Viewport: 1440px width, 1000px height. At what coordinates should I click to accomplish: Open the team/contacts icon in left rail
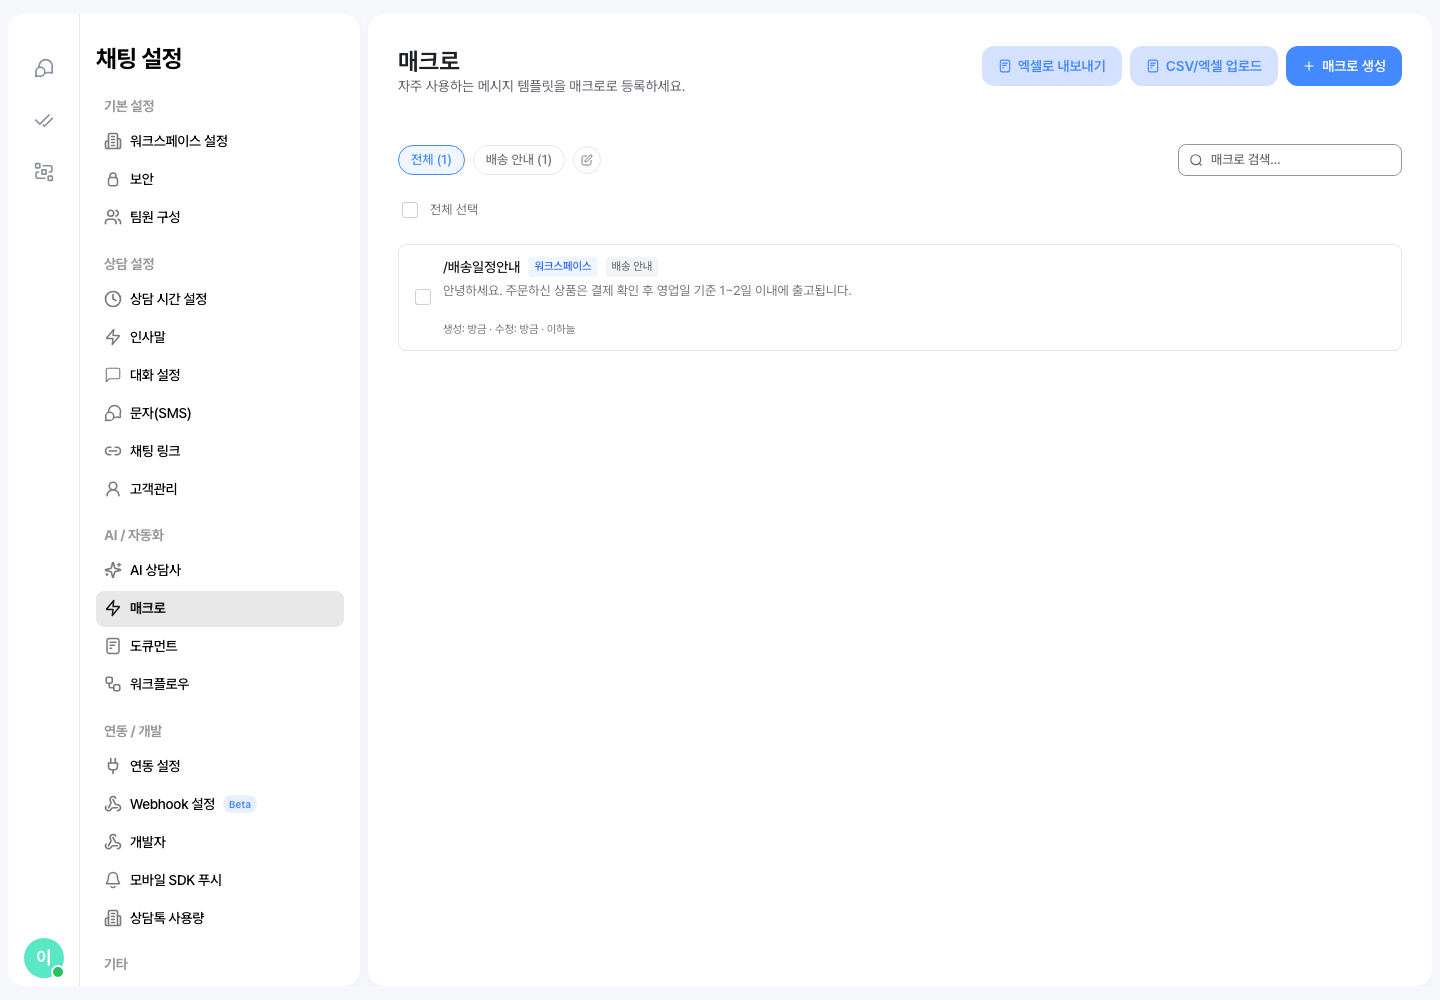44,172
